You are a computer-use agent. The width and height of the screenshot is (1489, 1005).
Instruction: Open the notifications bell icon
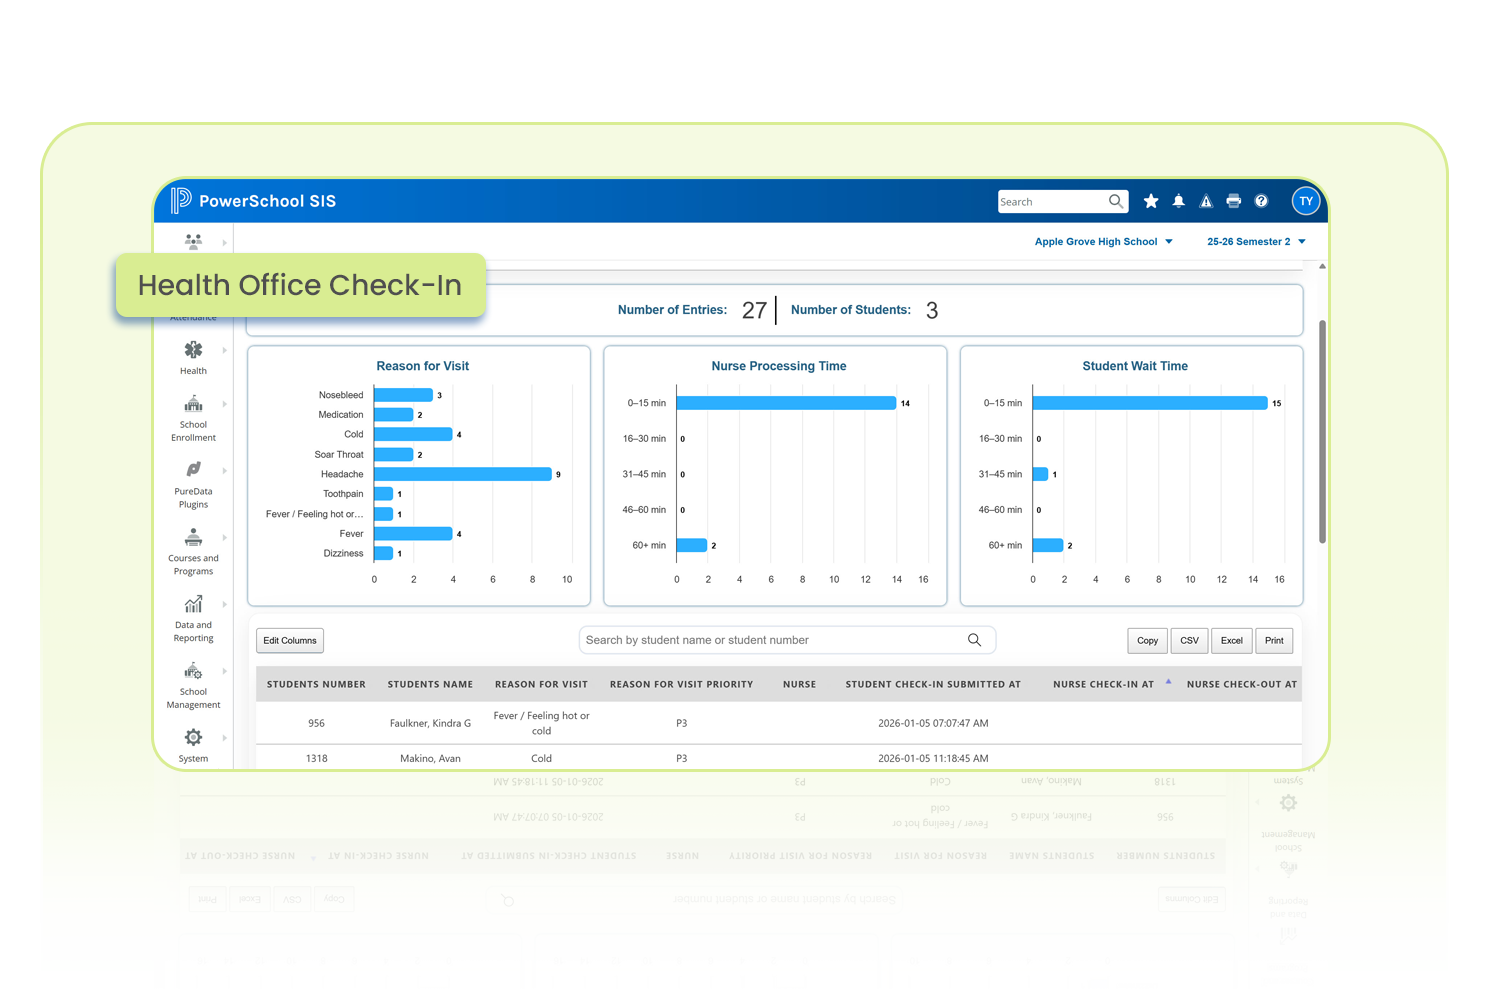point(1179,201)
